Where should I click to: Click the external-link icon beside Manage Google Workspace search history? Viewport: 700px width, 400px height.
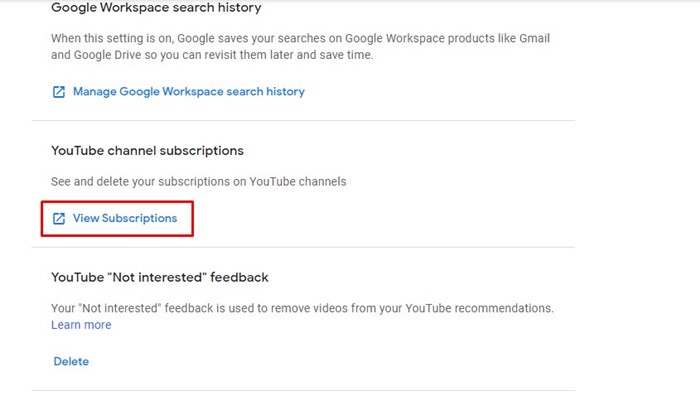coord(58,91)
